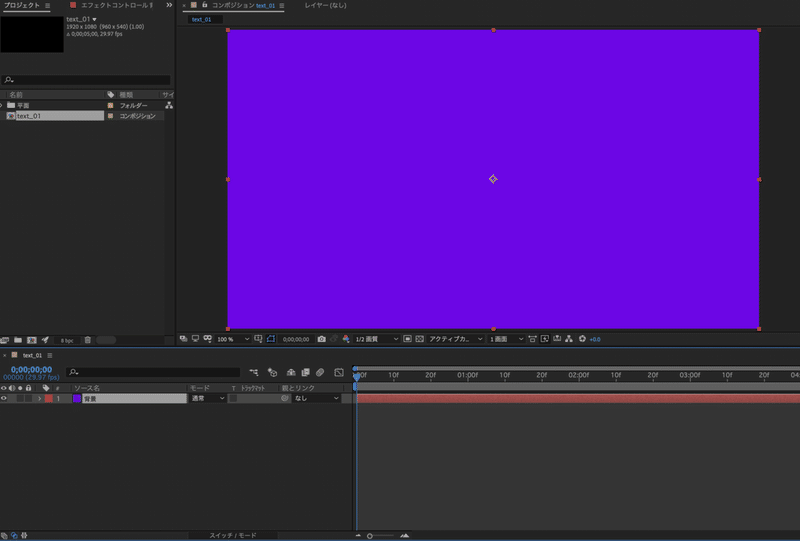
Task: Open the アクティブカ.. camera dropdown
Action: [455, 339]
